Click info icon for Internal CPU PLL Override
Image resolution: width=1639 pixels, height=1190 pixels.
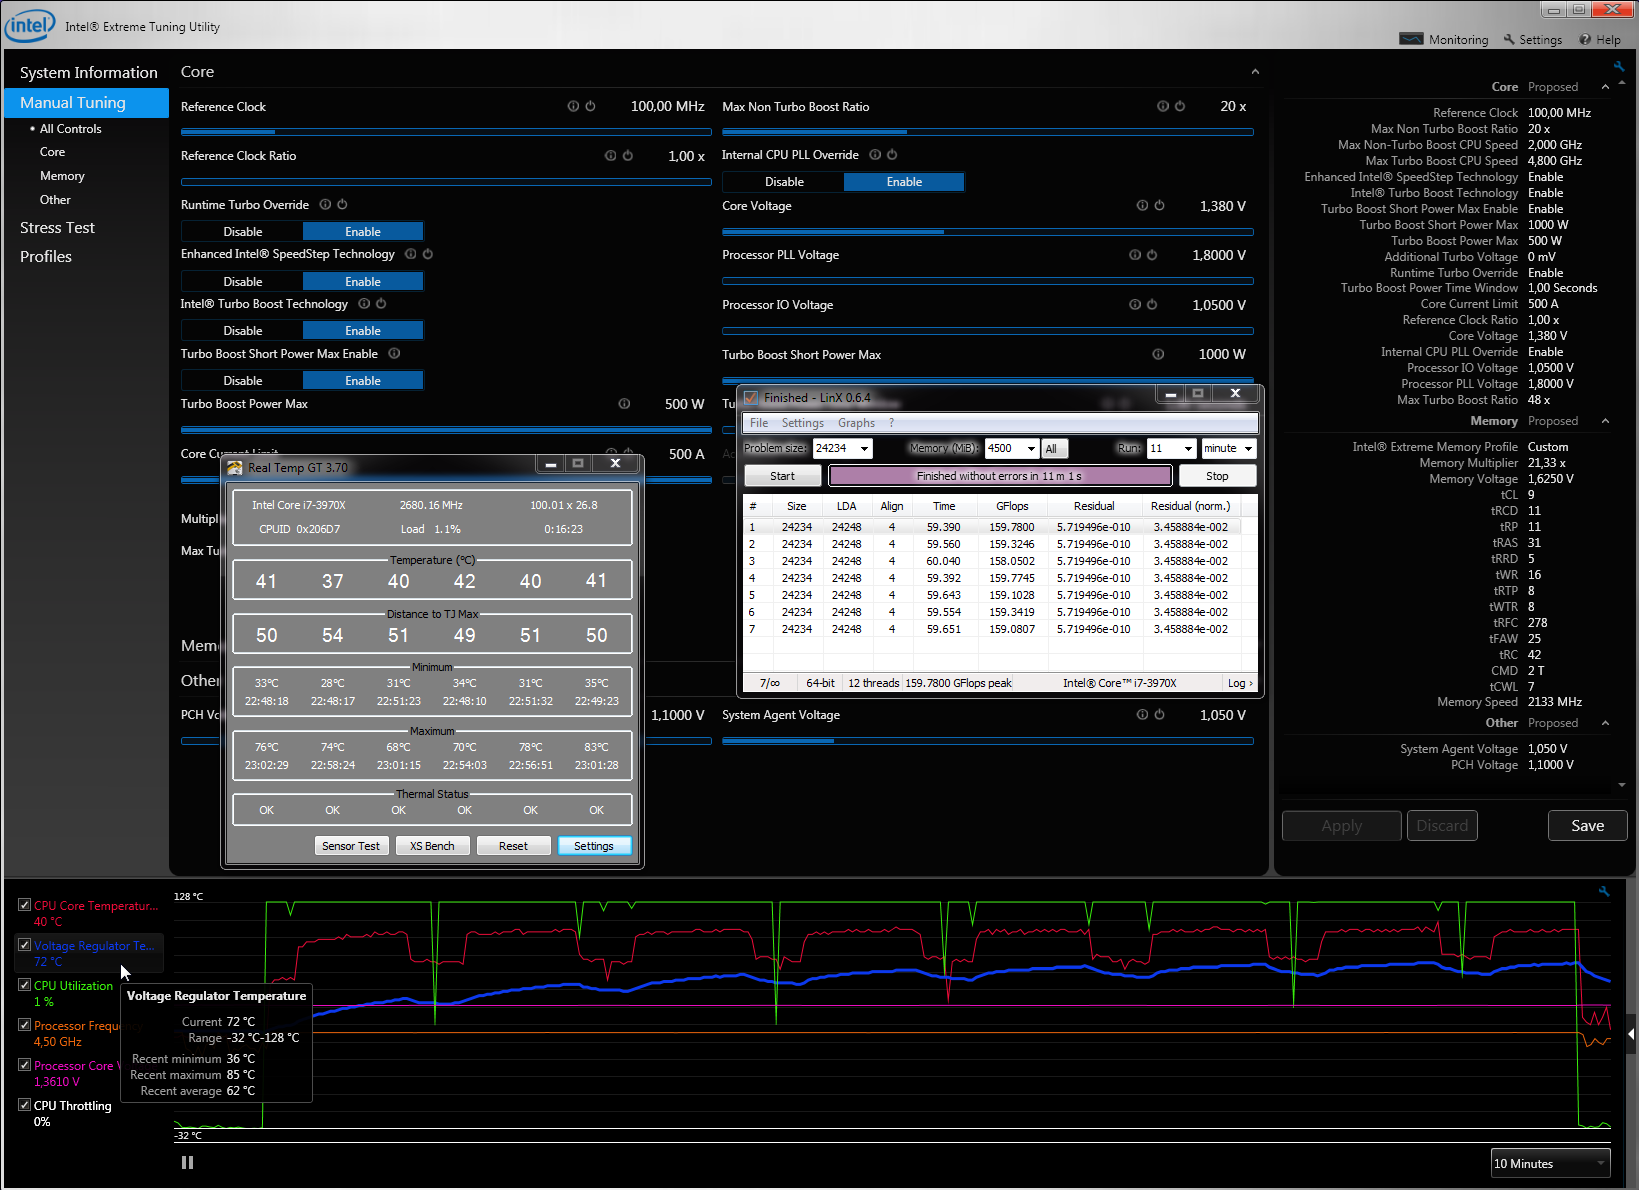coord(875,155)
